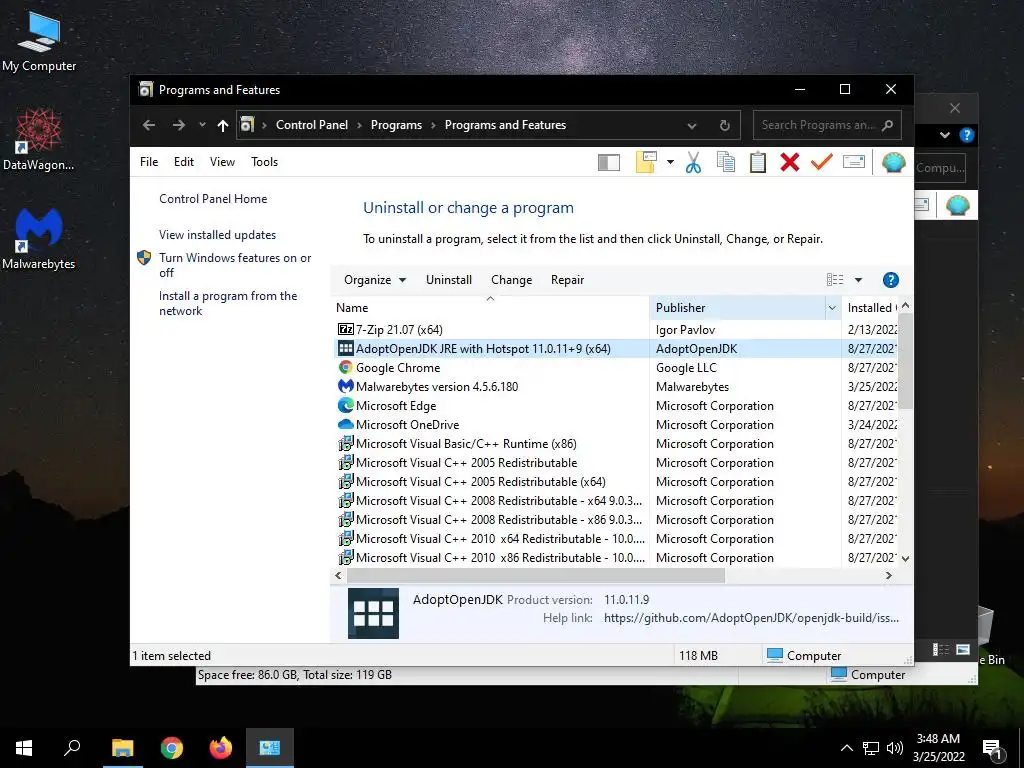Sort by the Name column header

[x=490, y=308]
